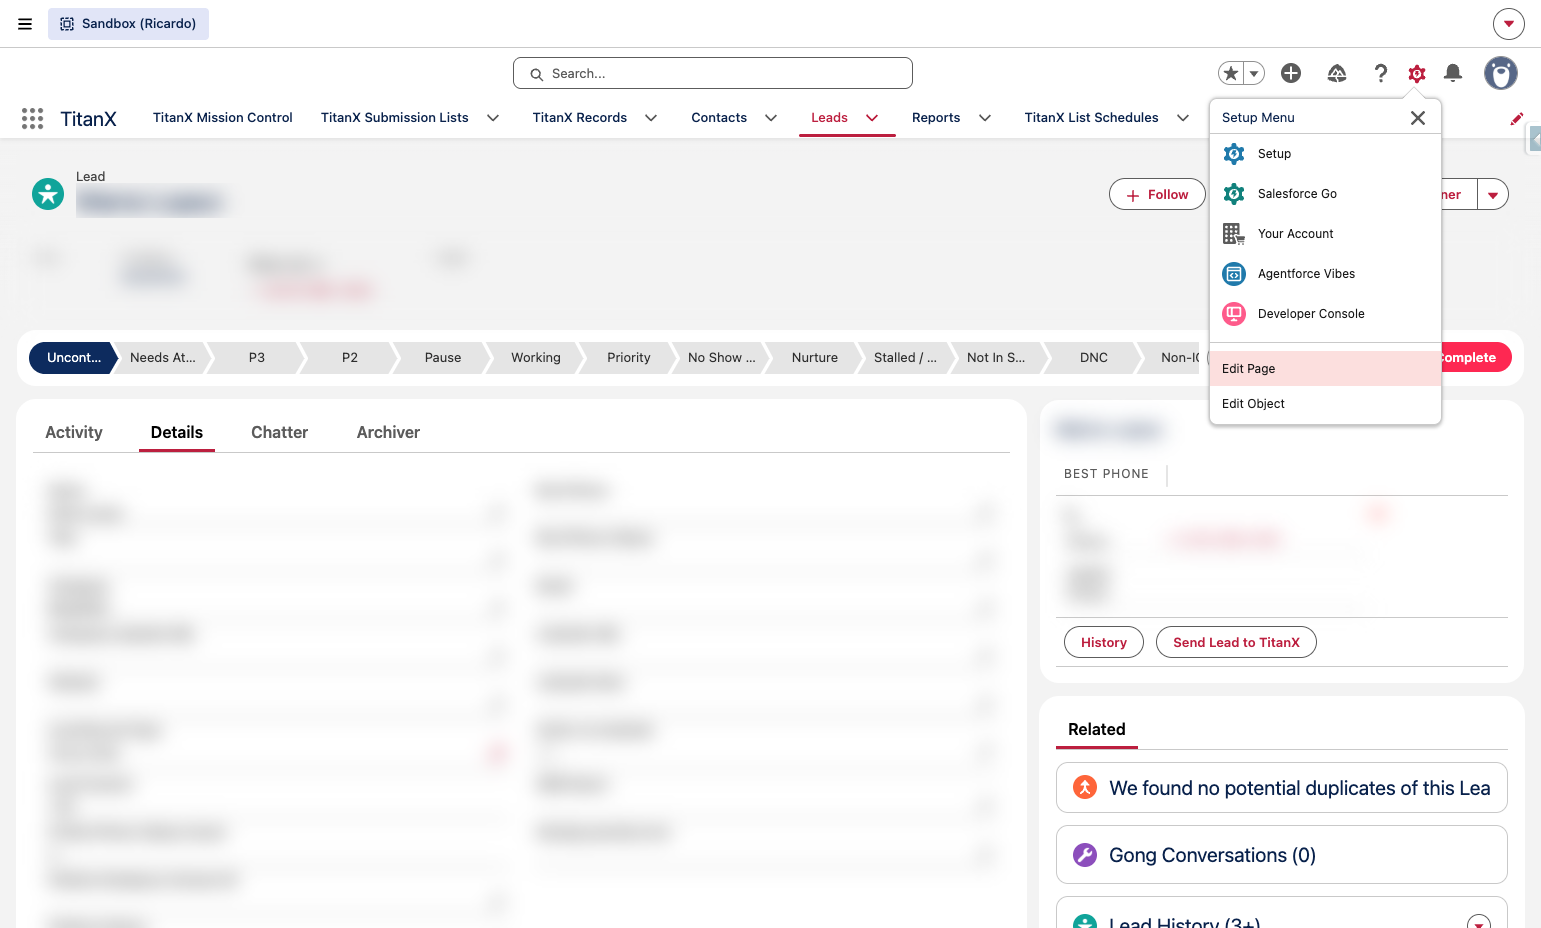Select Edit Object in Setup Menu
Screen dimensions: 1541x928
coord(1325,404)
